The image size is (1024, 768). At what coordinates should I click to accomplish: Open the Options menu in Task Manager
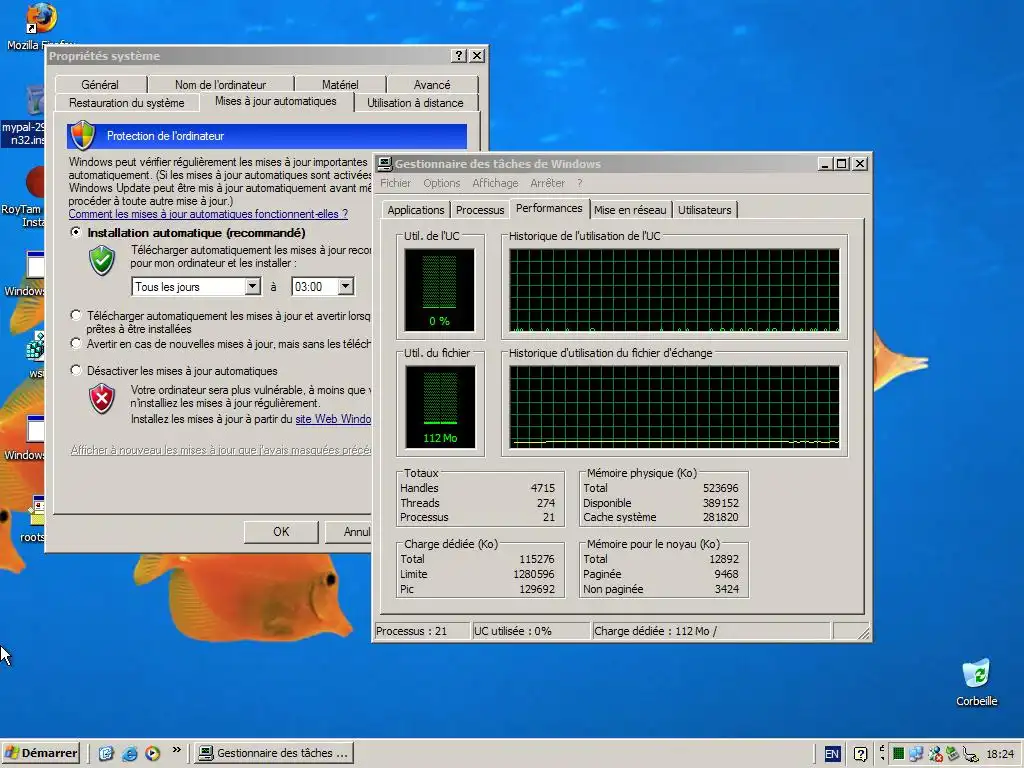(x=441, y=183)
